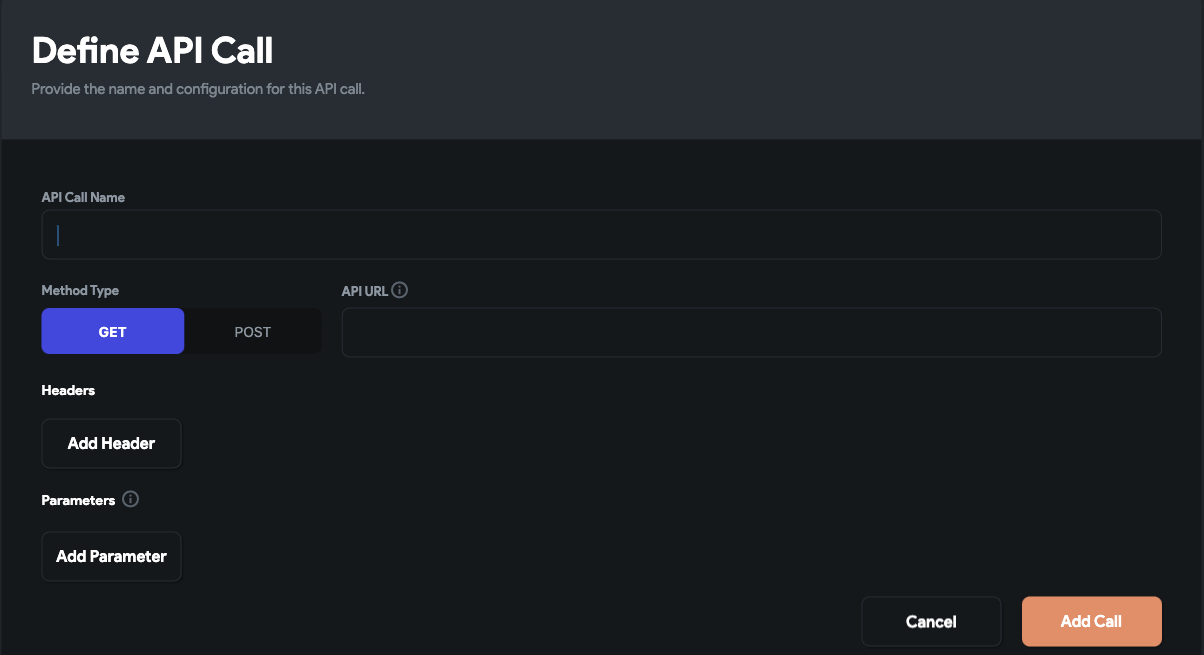Click the API Call Name label
Screen dimensions: 1204x655
pyautogui.click(x=83, y=197)
